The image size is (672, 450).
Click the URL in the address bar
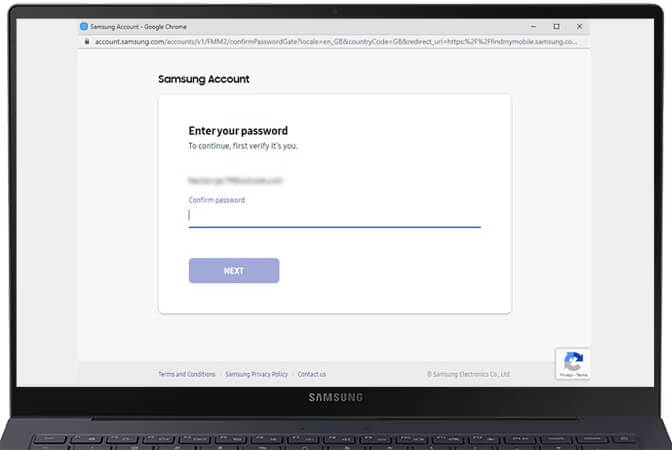(330, 42)
